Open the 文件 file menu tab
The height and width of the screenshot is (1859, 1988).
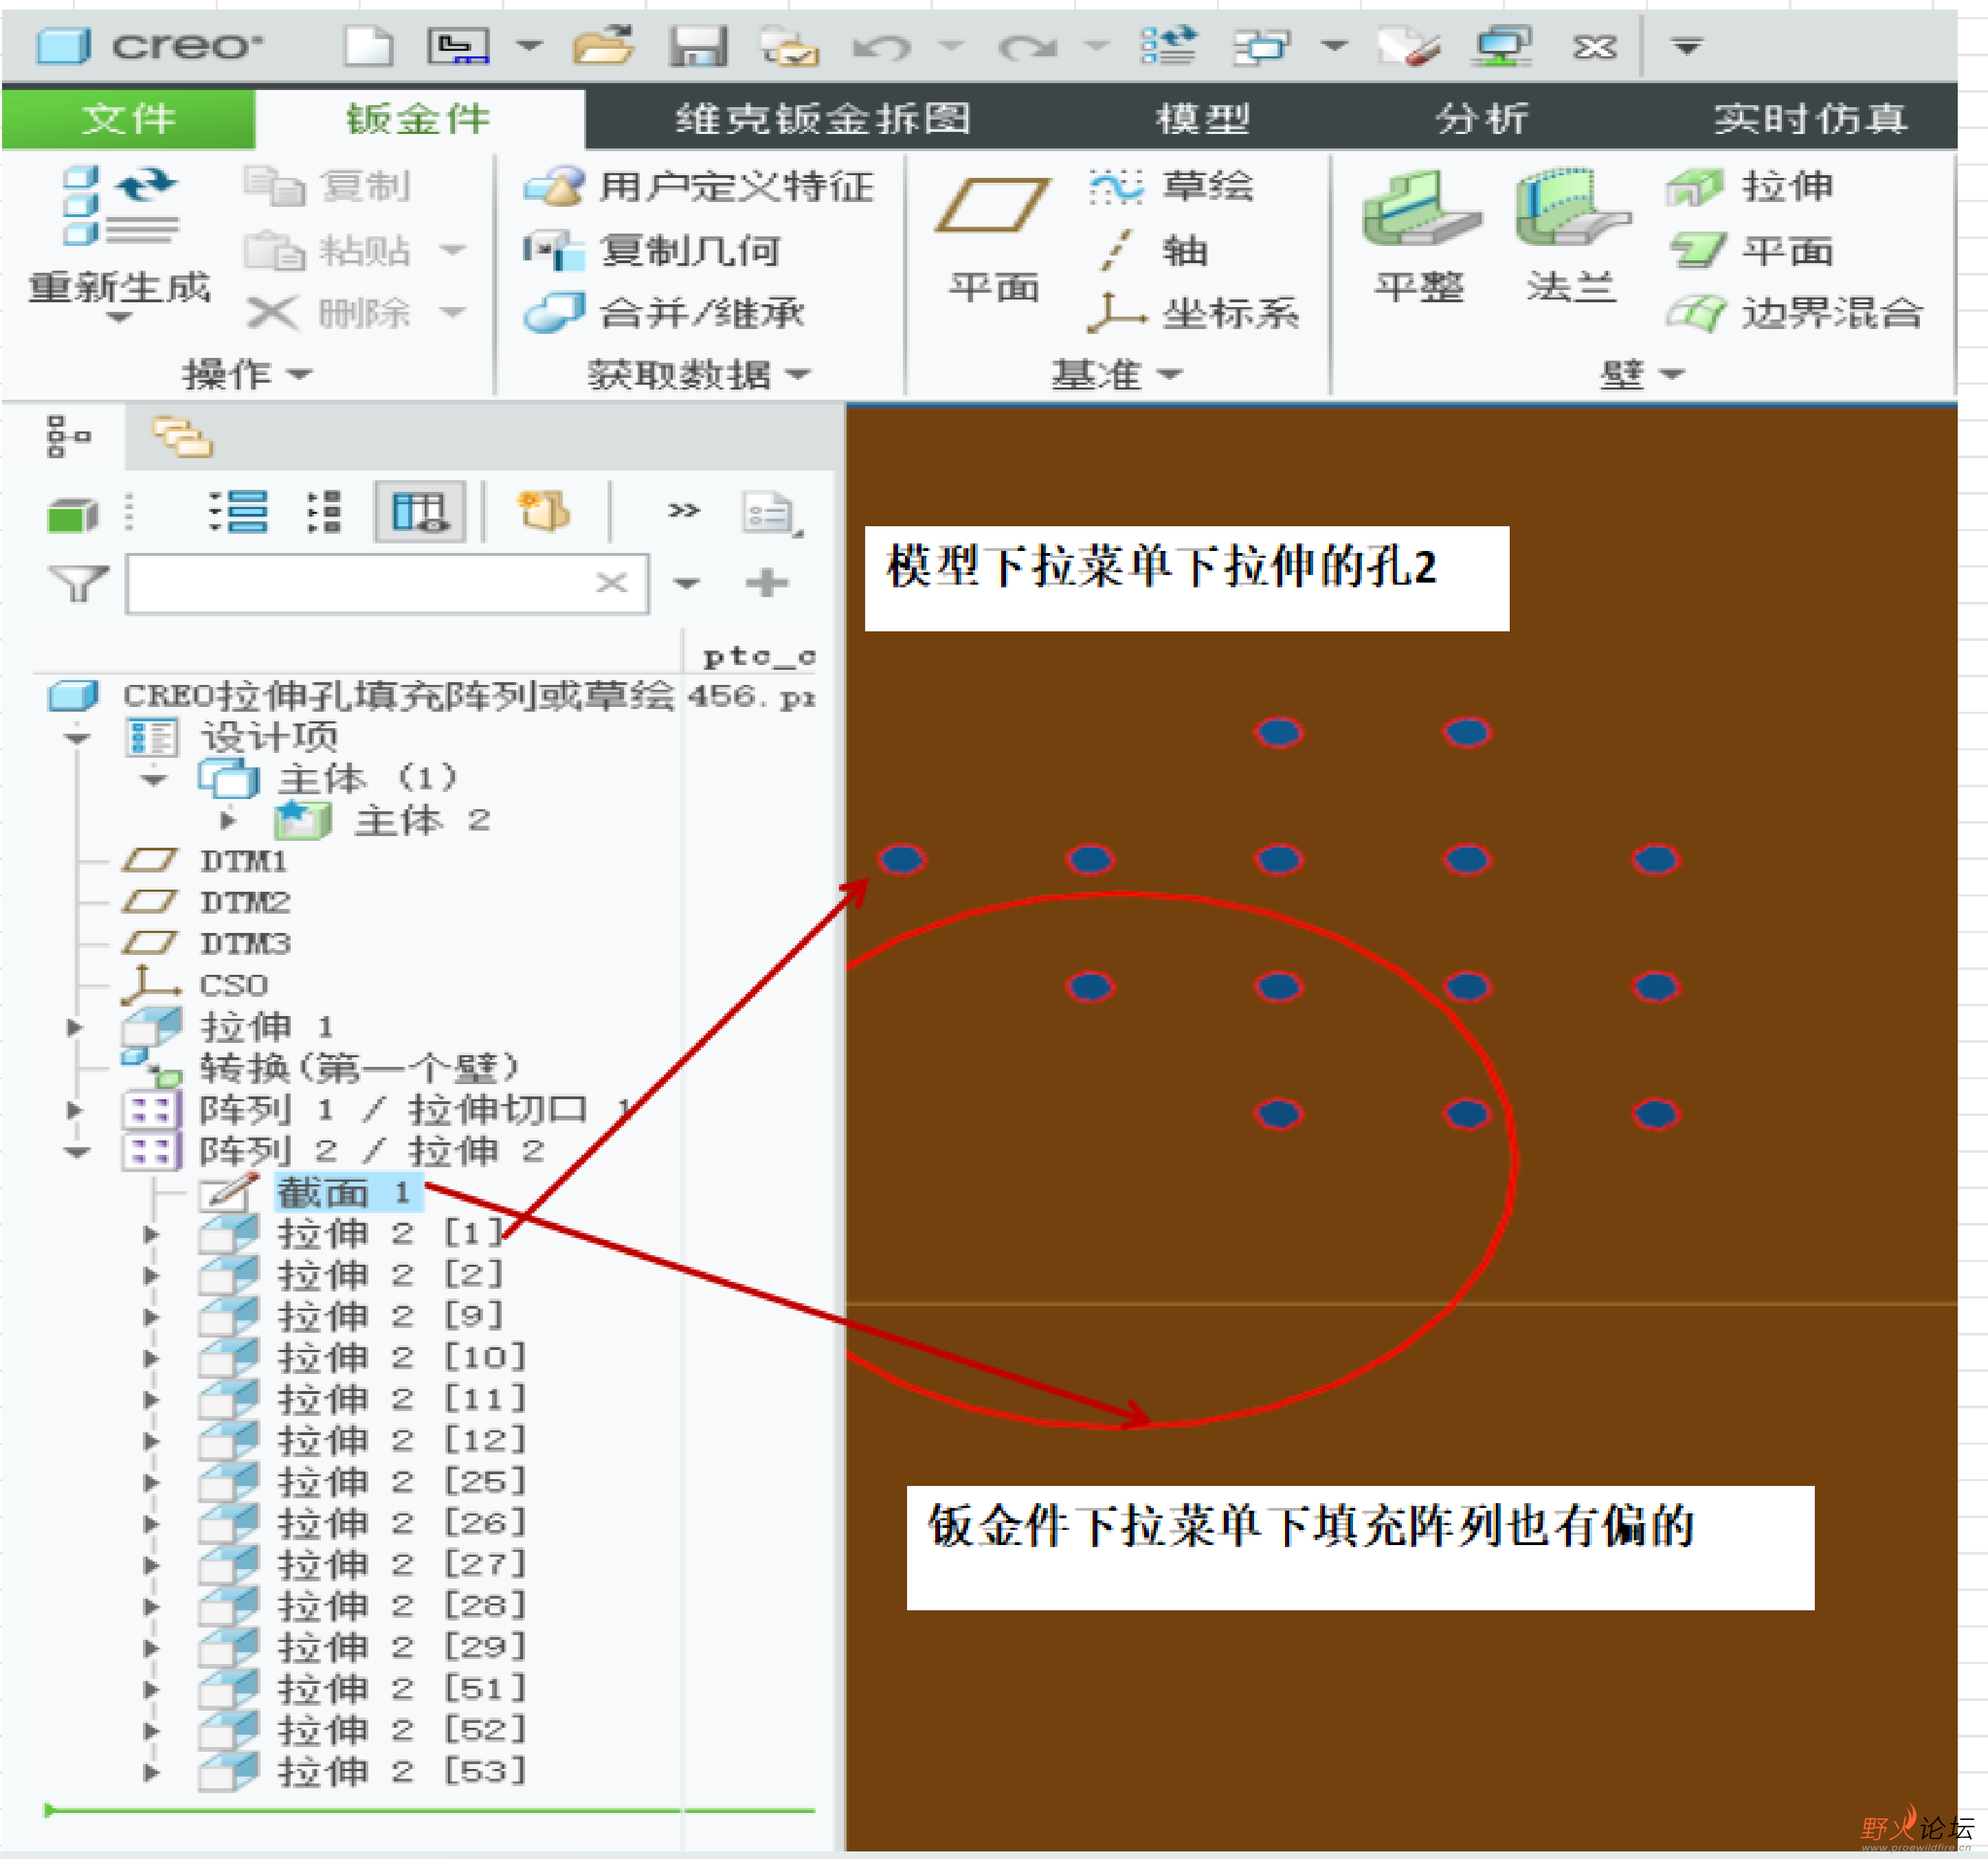point(129,118)
